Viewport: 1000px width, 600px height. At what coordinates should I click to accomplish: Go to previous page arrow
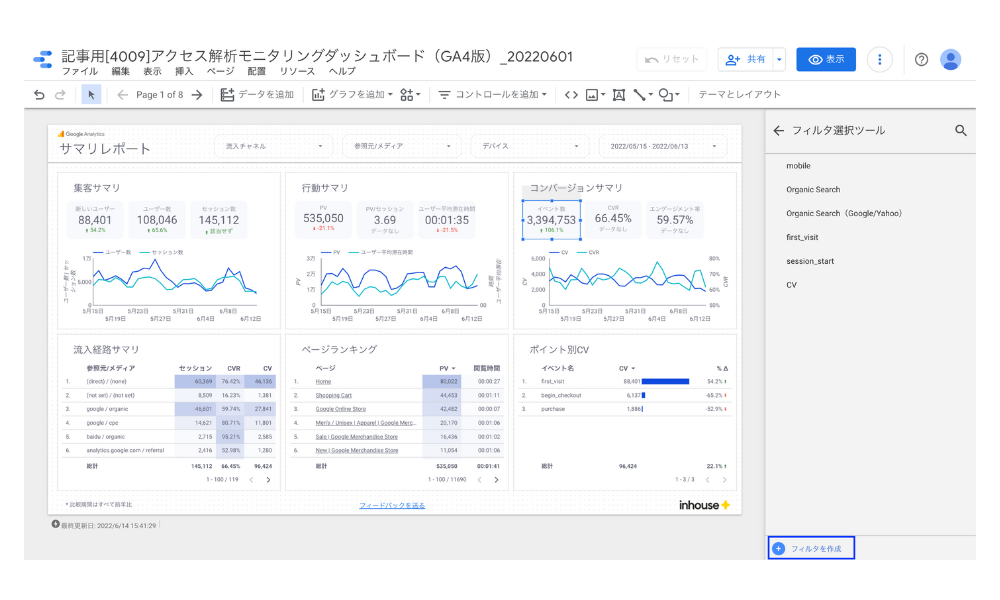click(x=122, y=94)
